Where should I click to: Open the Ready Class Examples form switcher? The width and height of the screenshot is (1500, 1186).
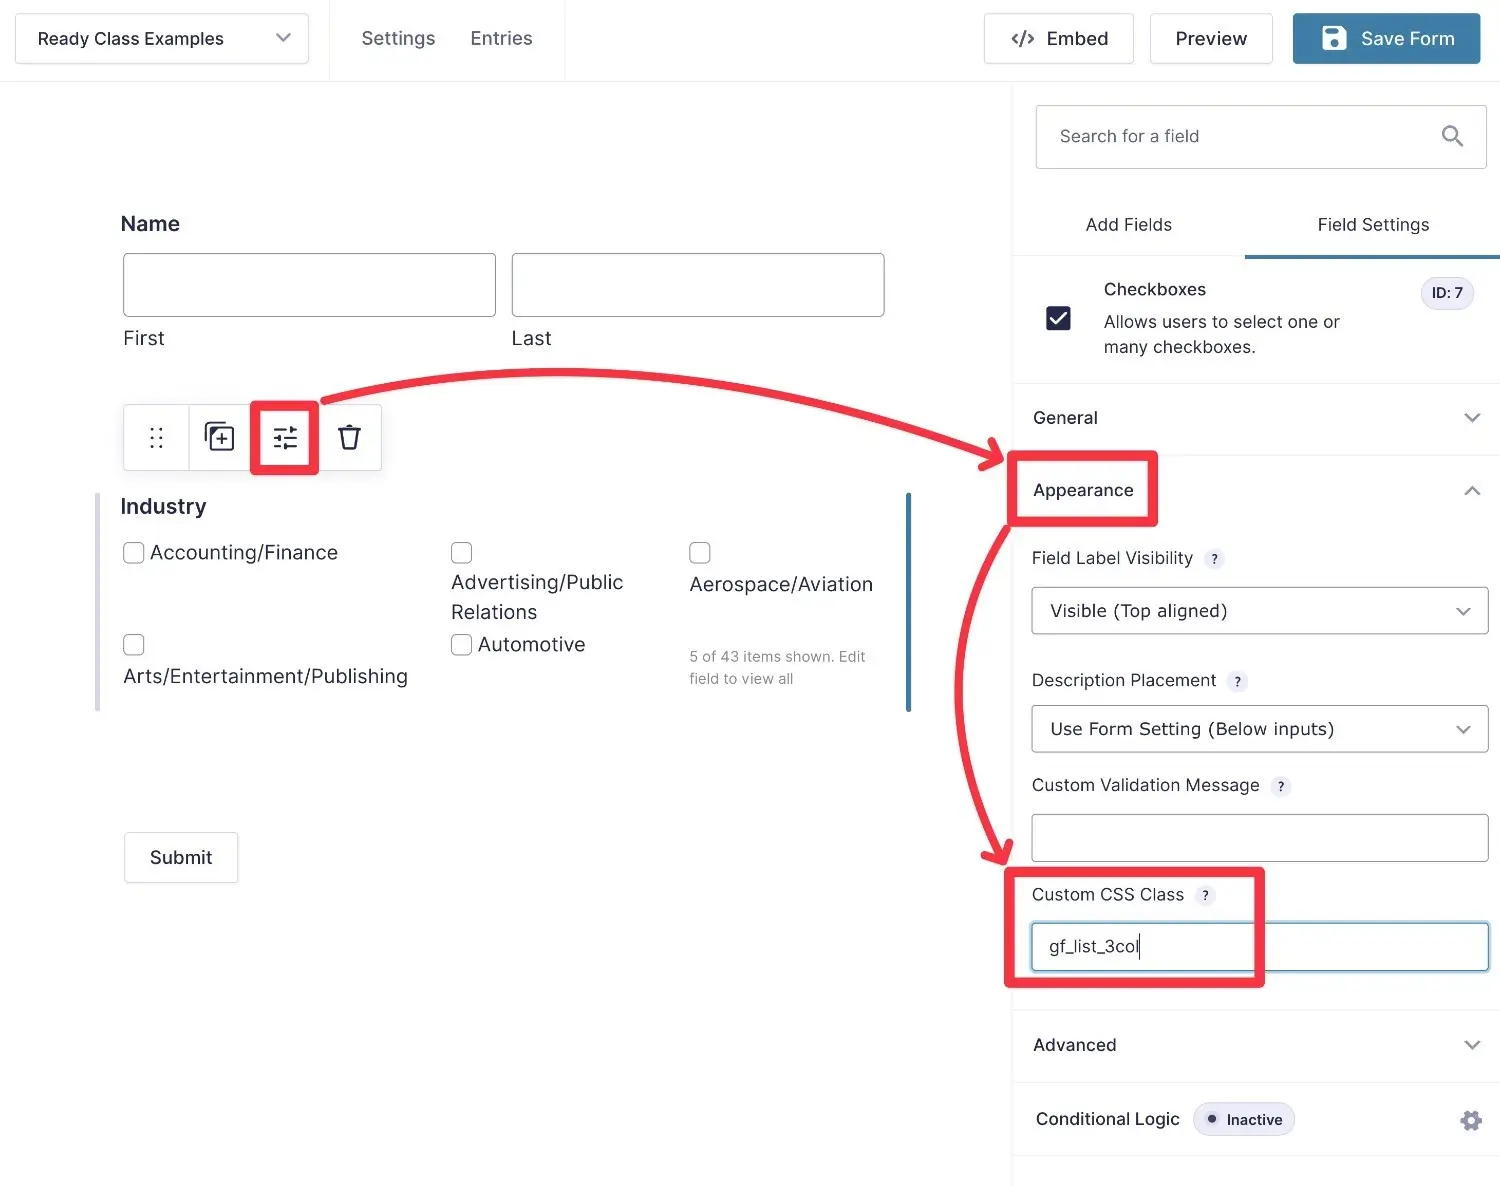(162, 38)
